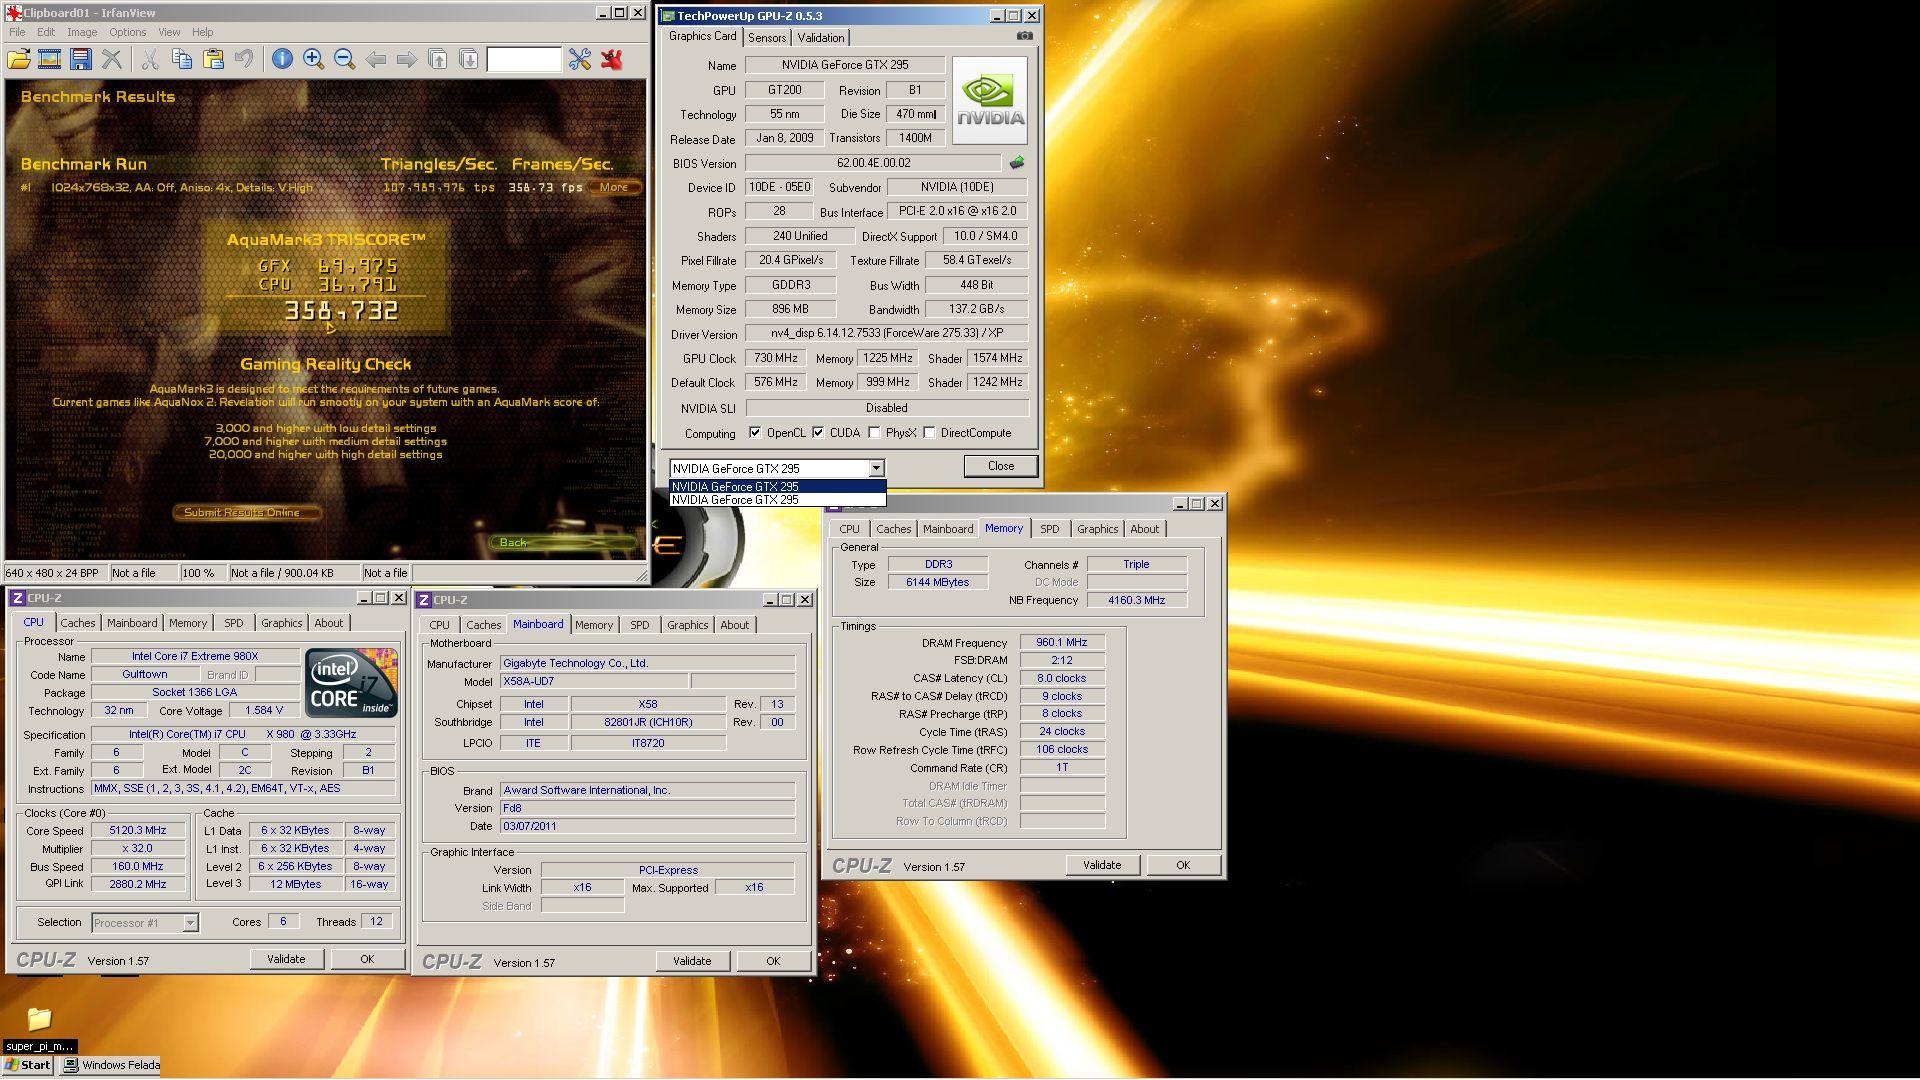Click the Close button in GPU-Z
Image resolution: width=1920 pixels, height=1080 pixels.
pos(1001,466)
